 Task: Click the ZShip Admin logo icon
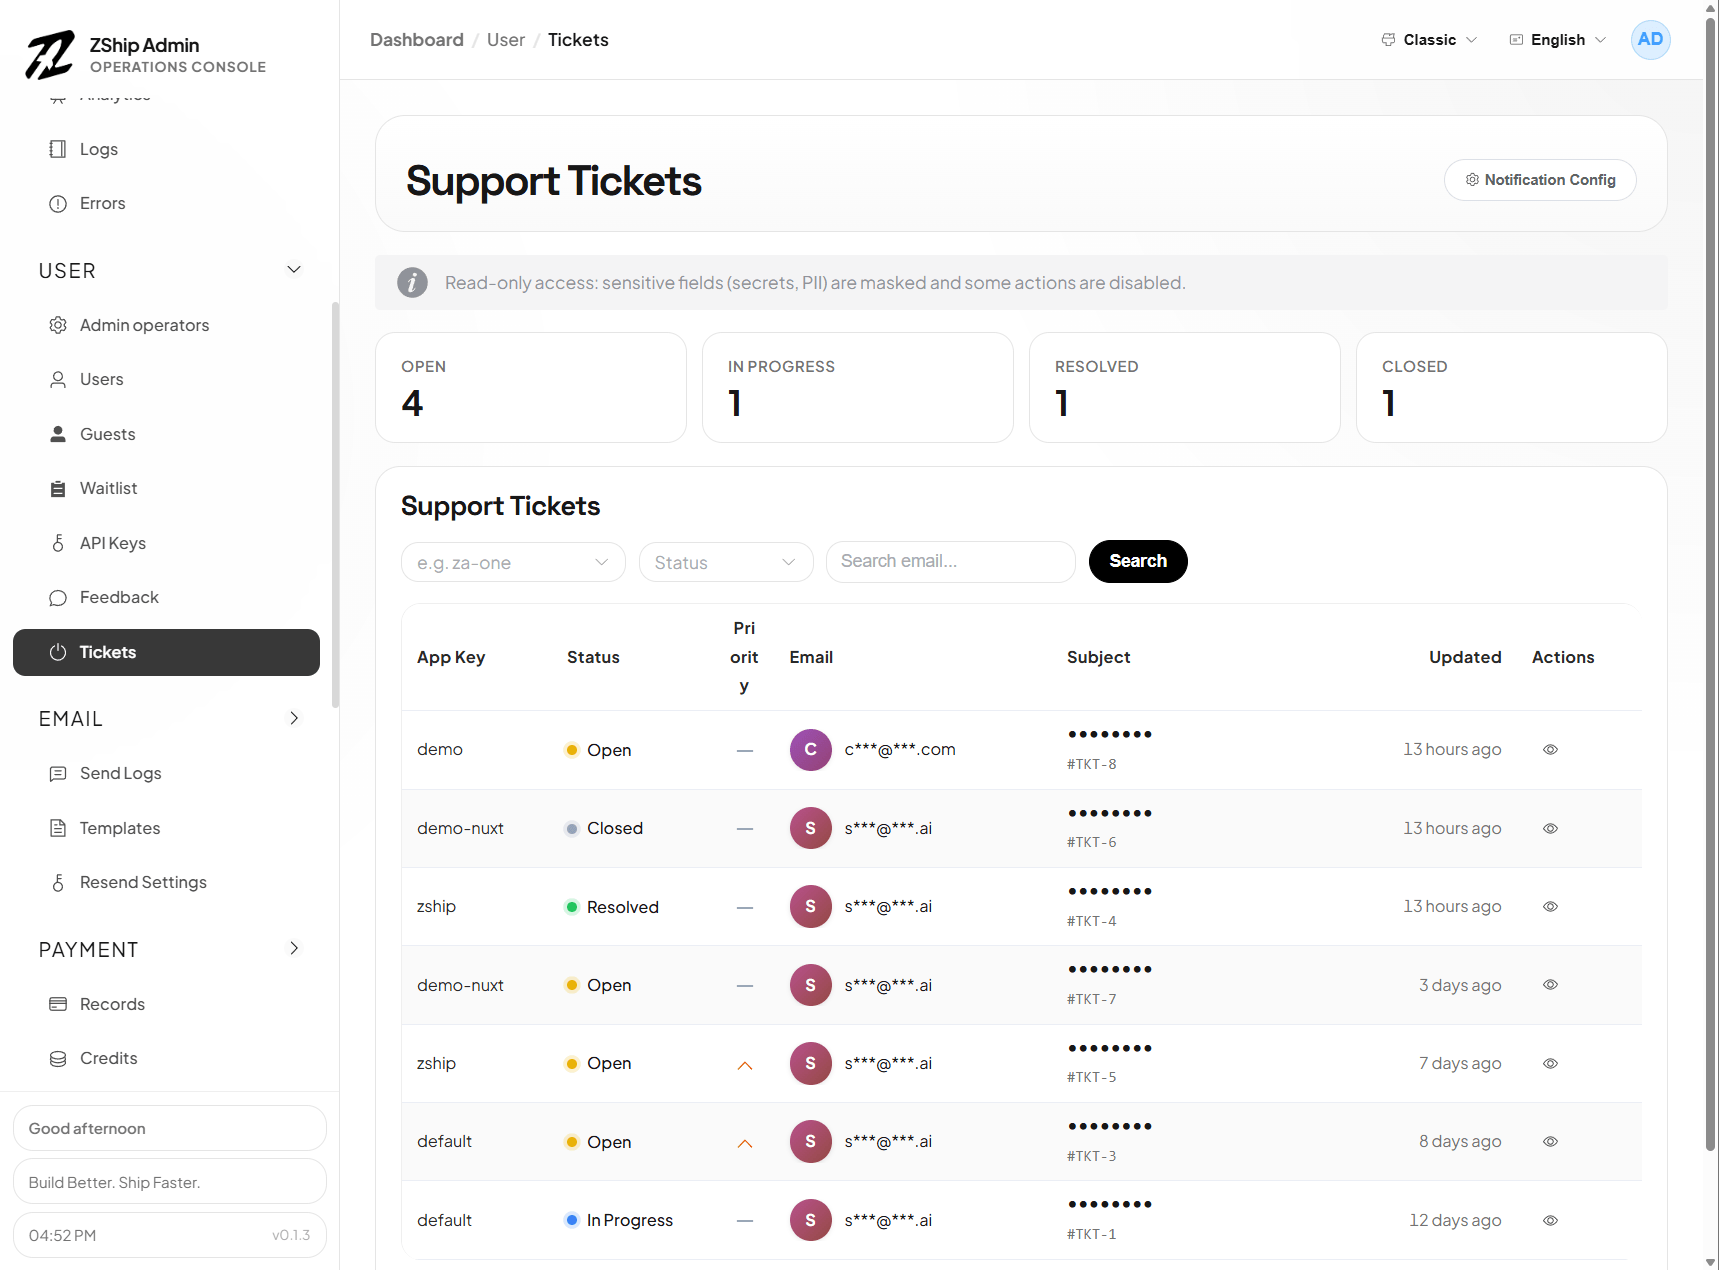(50, 55)
